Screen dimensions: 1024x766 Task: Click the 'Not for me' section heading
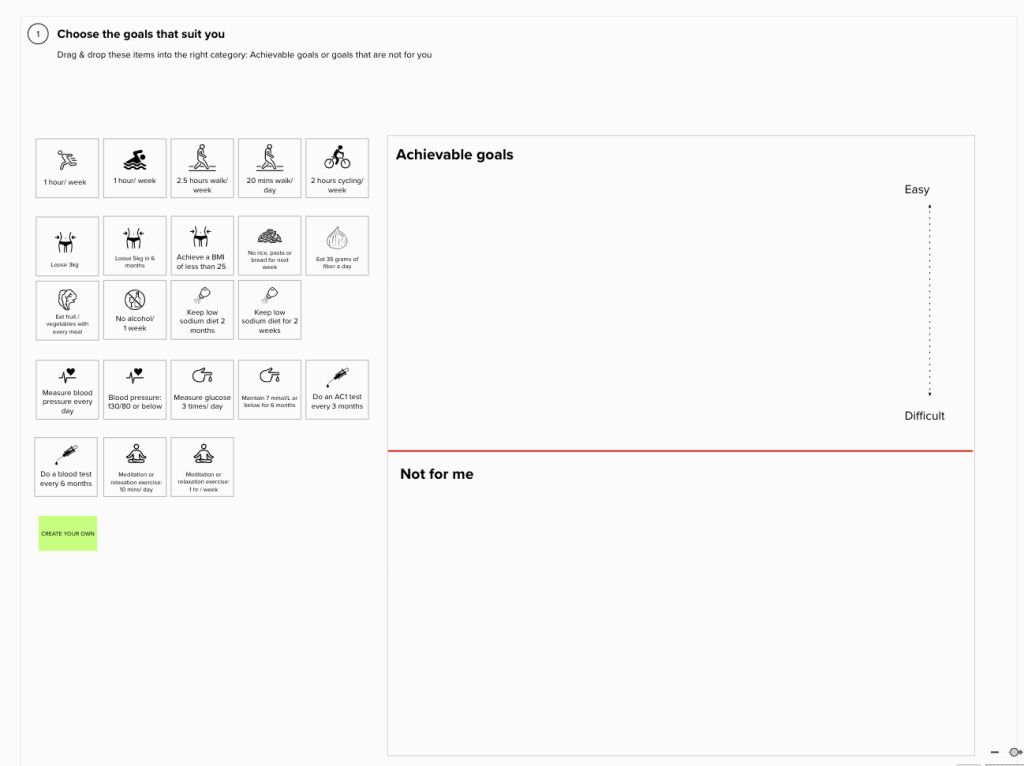[436, 474]
